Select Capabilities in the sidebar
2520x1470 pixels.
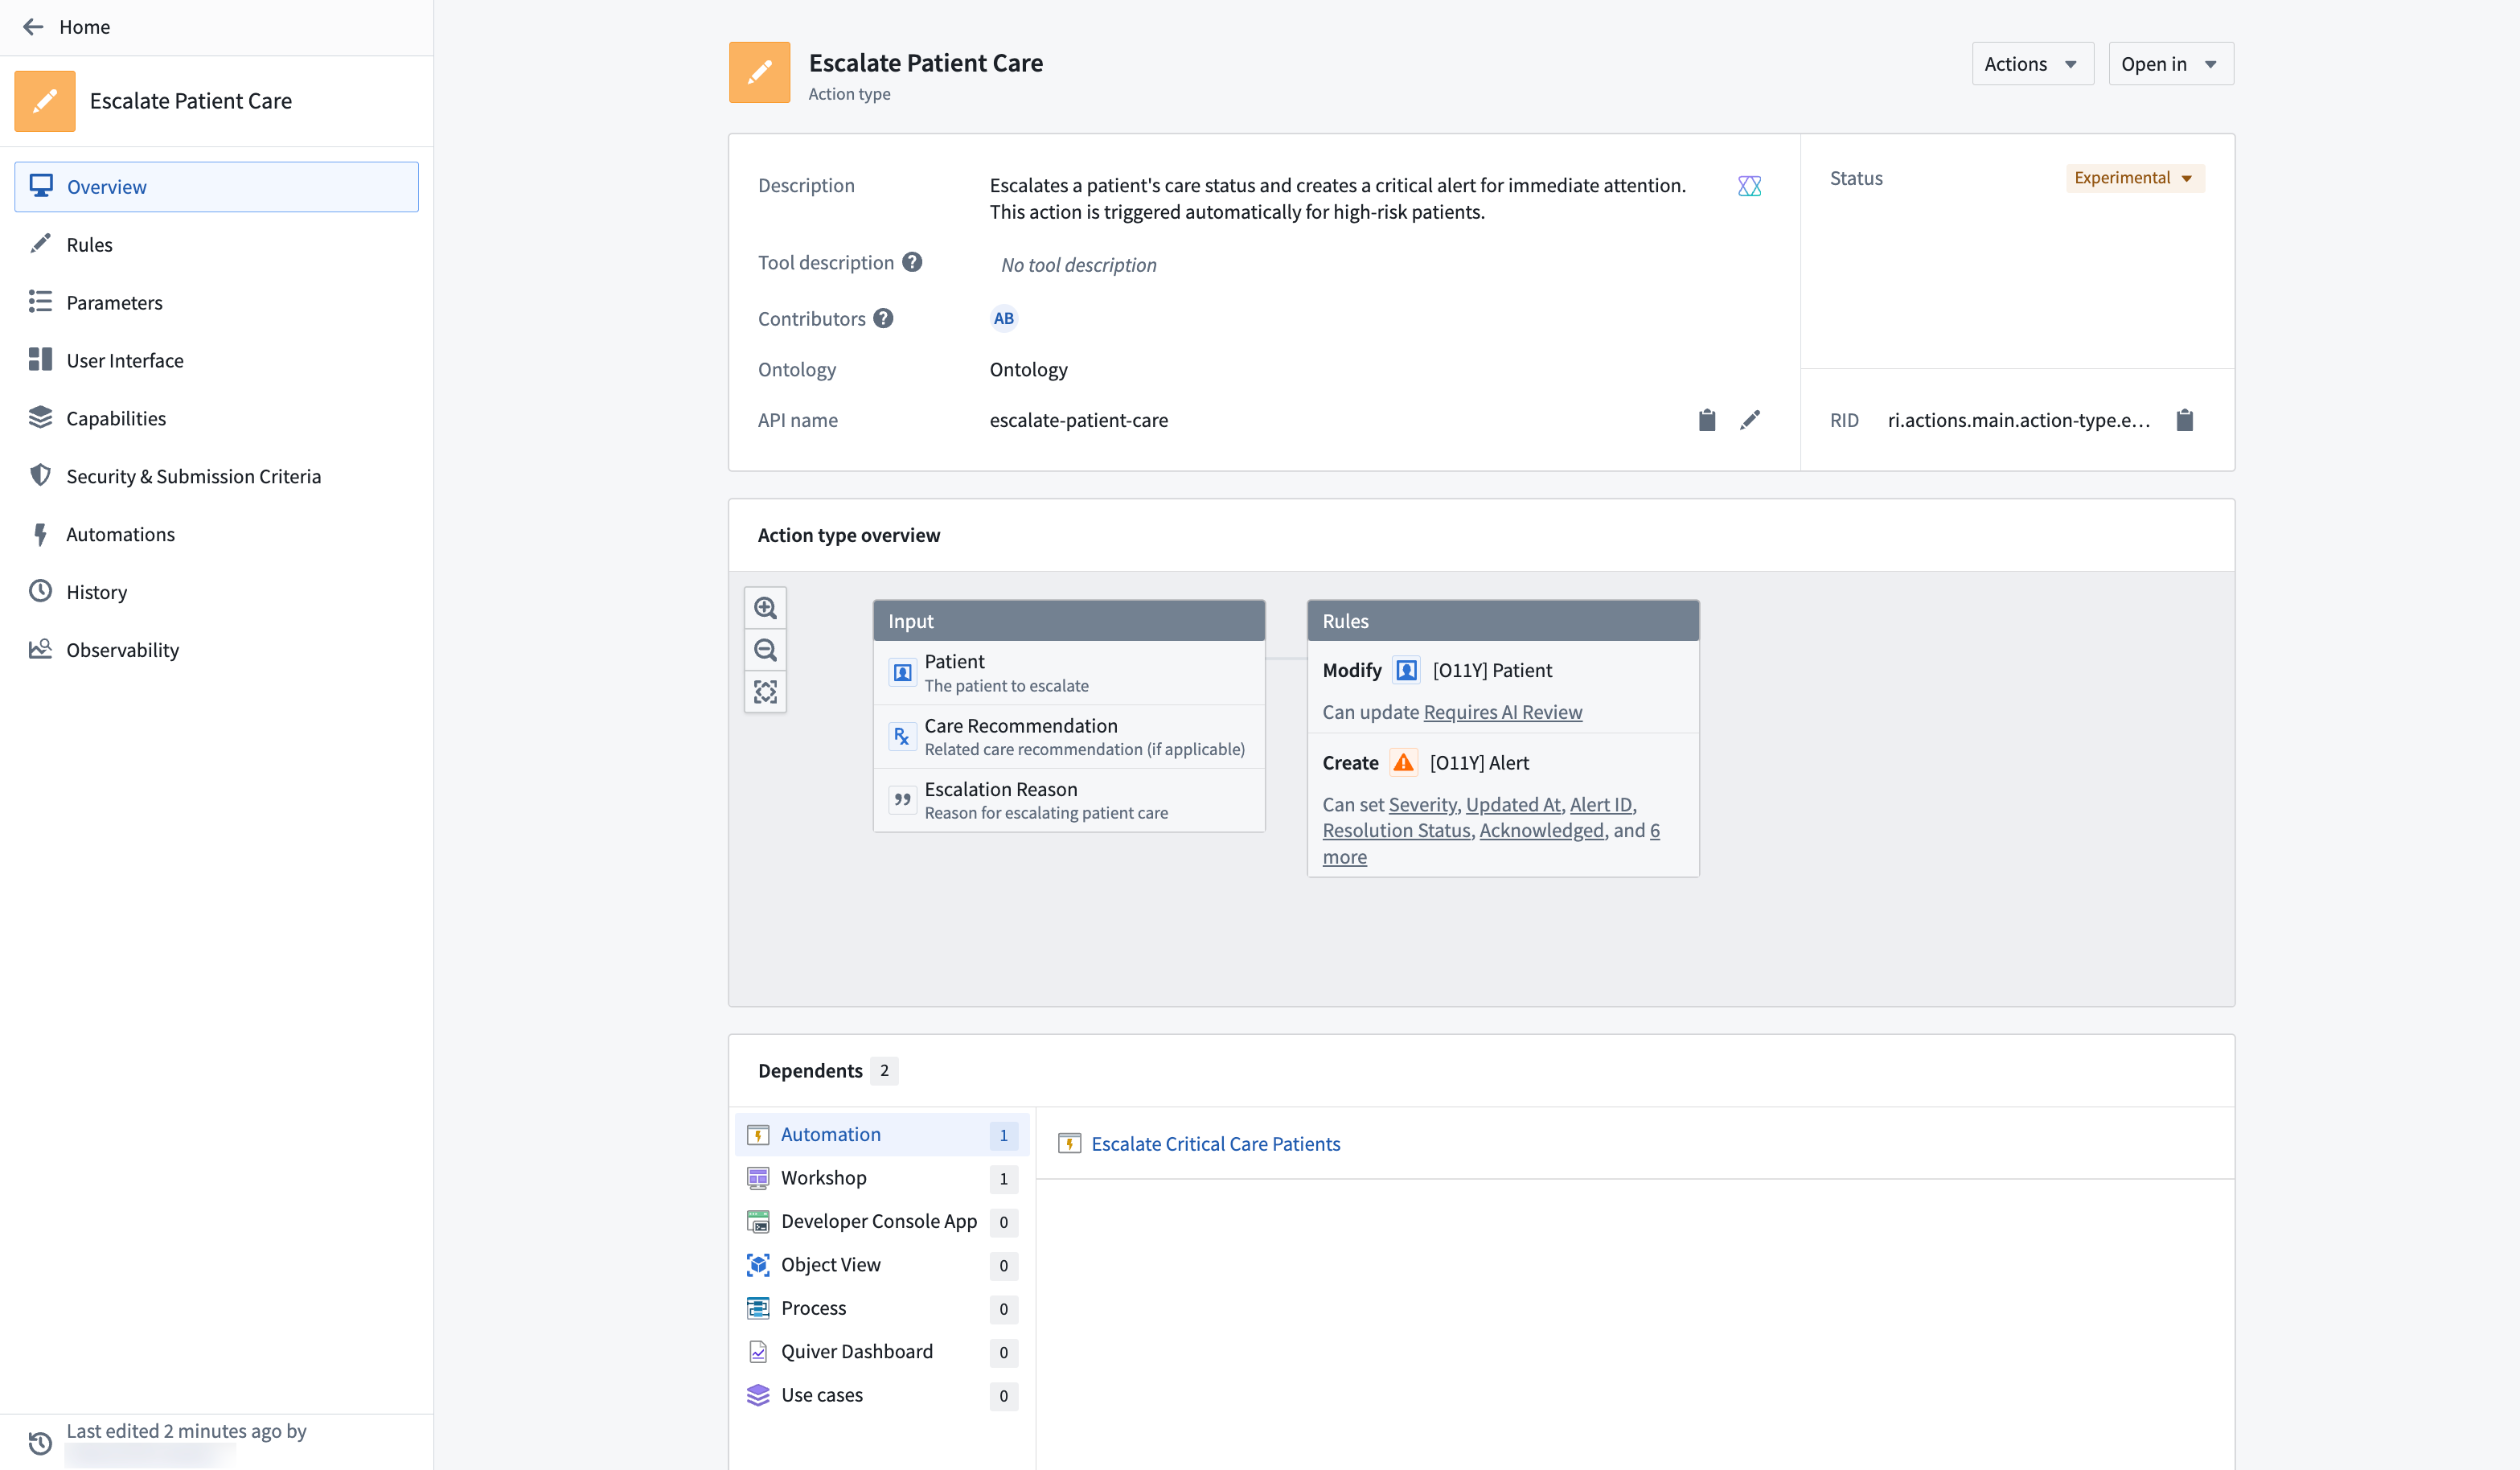click(x=116, y=417)
